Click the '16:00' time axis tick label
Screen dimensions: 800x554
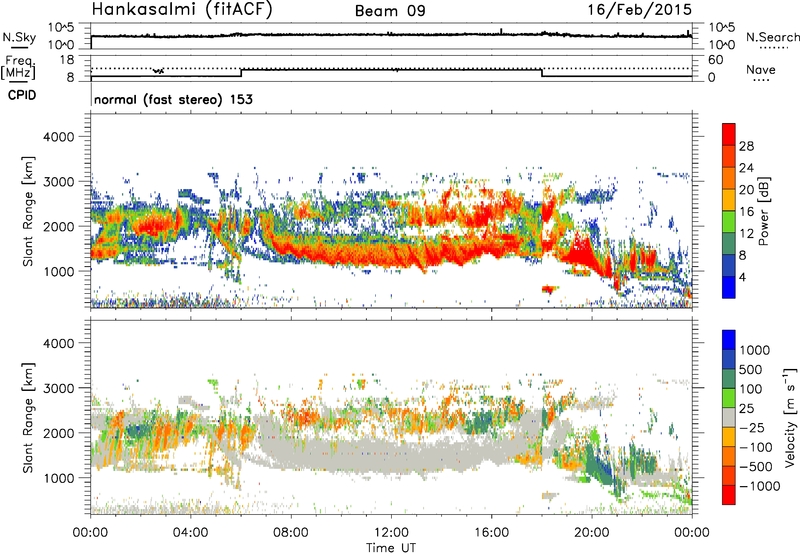[x=491, y=533]
